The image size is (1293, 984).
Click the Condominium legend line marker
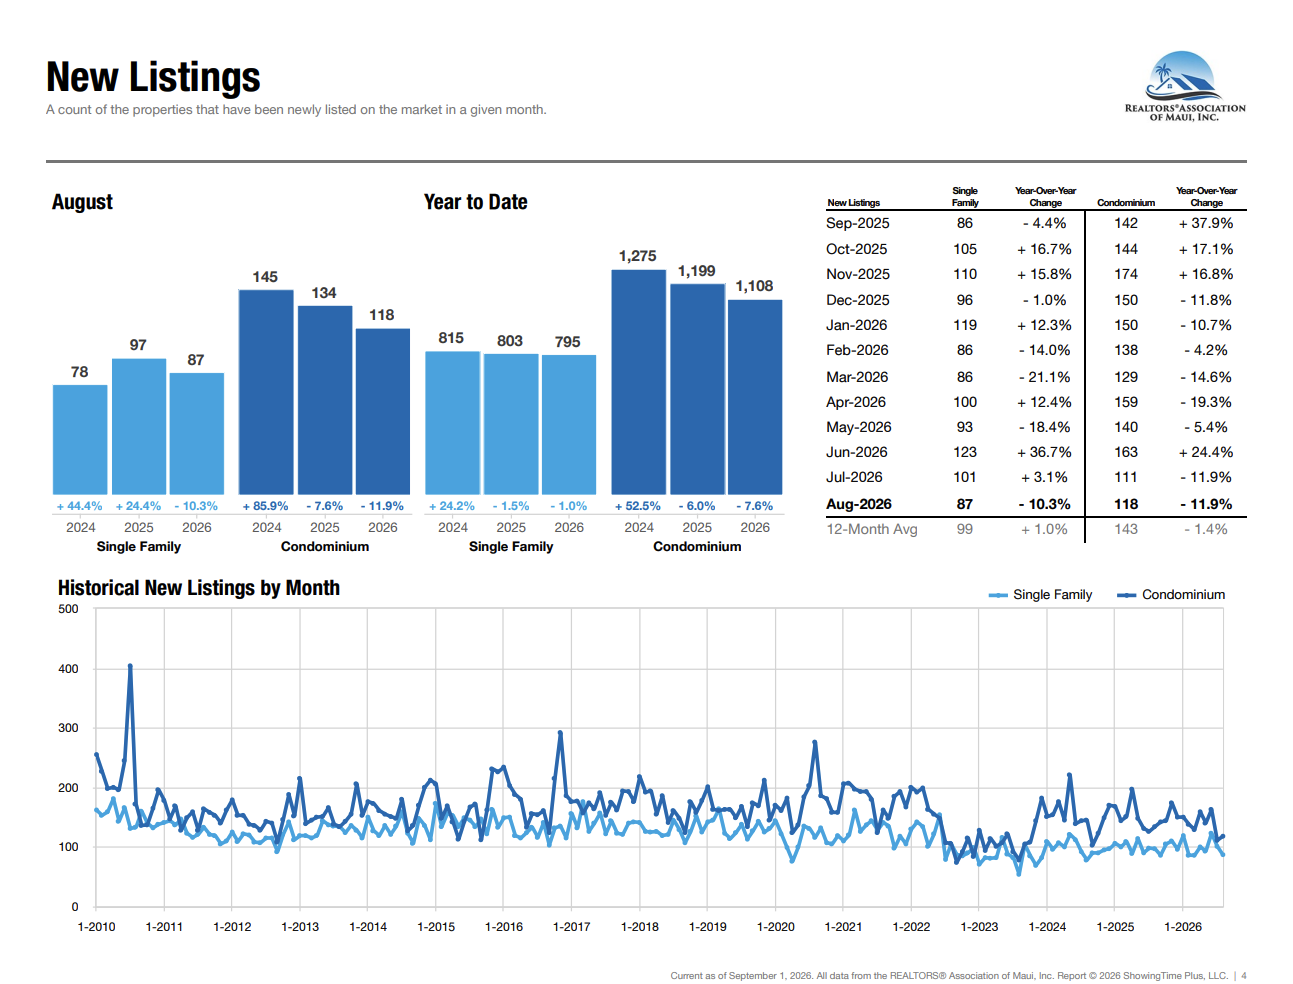click(x=1127, y=595)
